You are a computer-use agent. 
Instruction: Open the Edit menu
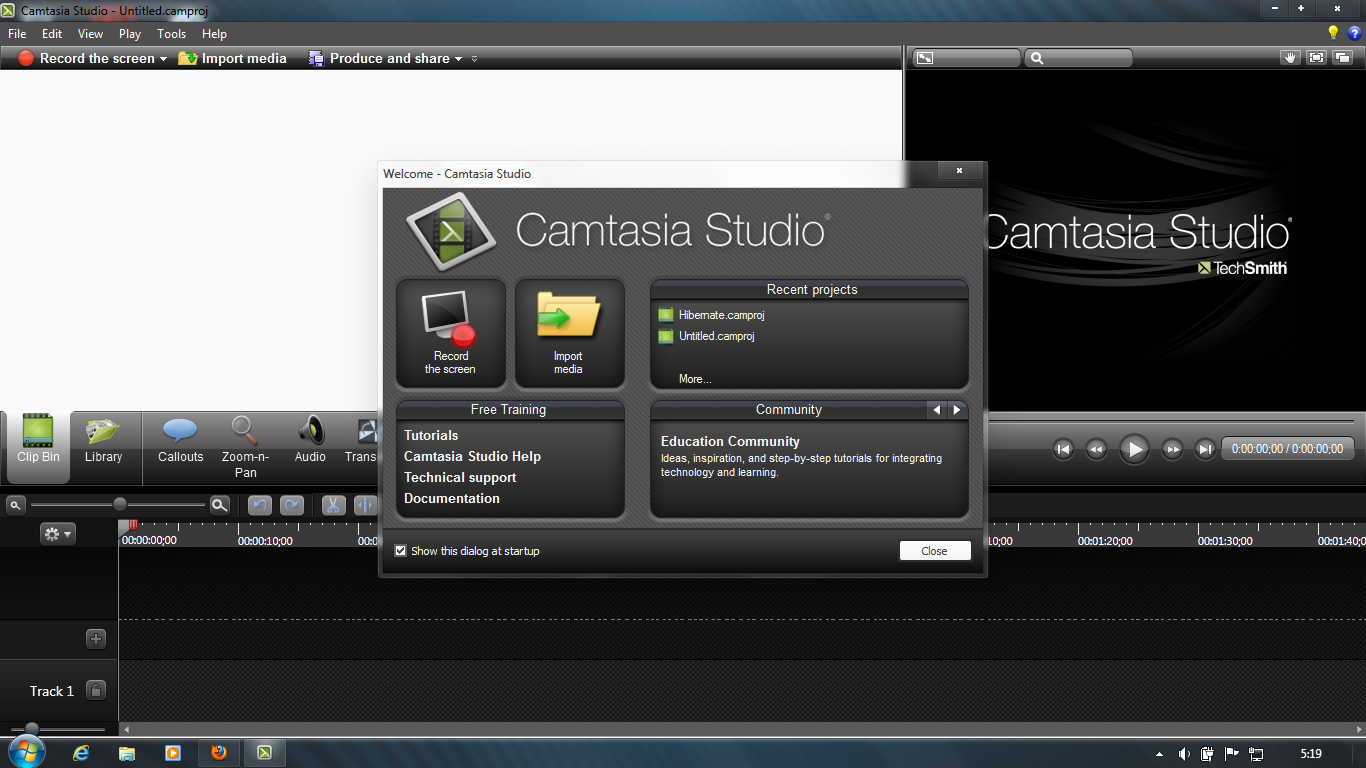pyautogui.click(x=52, y=34)
